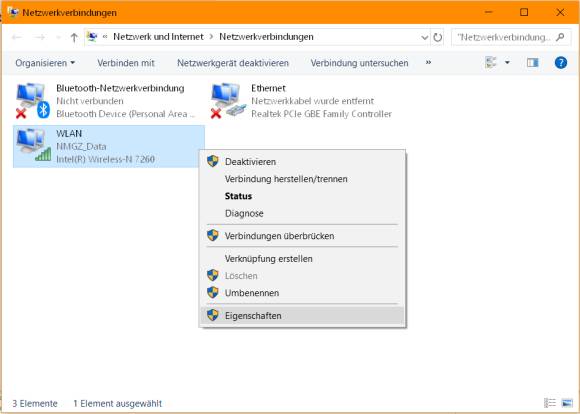Switch to details view in status bar
The height and width of the screenshot is (414, 580).
coord(550,403)
